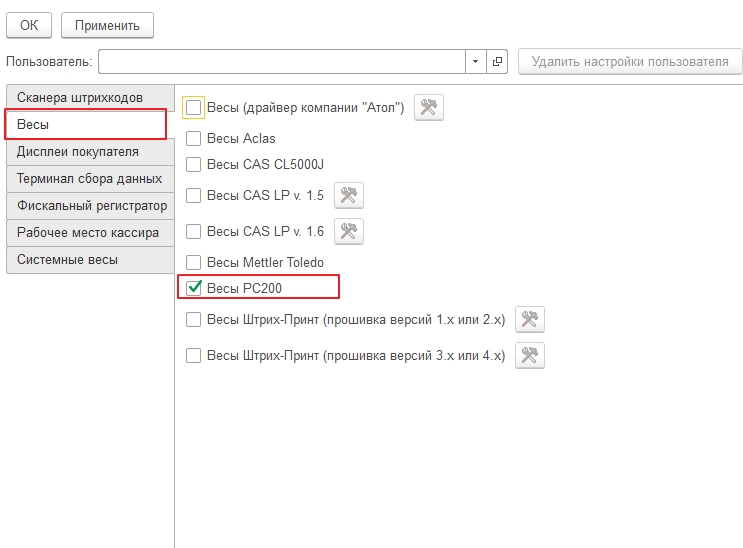
Task: Tick the Весы CAS CL5000J checkbox
Action: click(194, 164)
